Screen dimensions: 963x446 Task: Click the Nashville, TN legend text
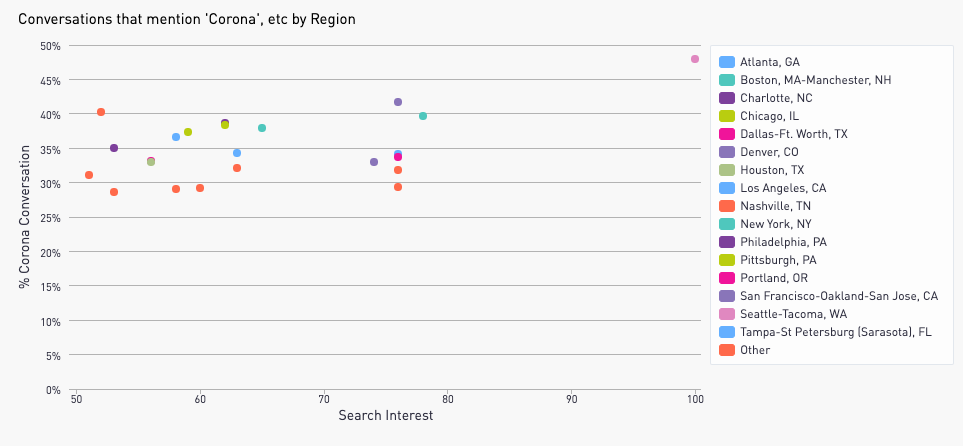(x=775, y=206)
